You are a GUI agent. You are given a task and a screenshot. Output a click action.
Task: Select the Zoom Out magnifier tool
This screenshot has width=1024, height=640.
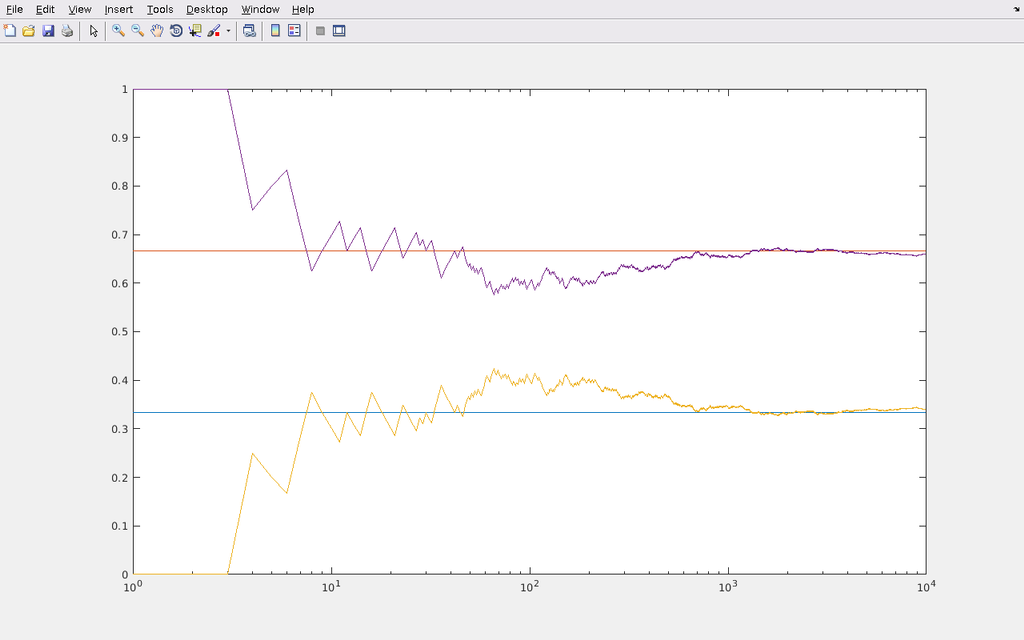click(x=137, y=31)
